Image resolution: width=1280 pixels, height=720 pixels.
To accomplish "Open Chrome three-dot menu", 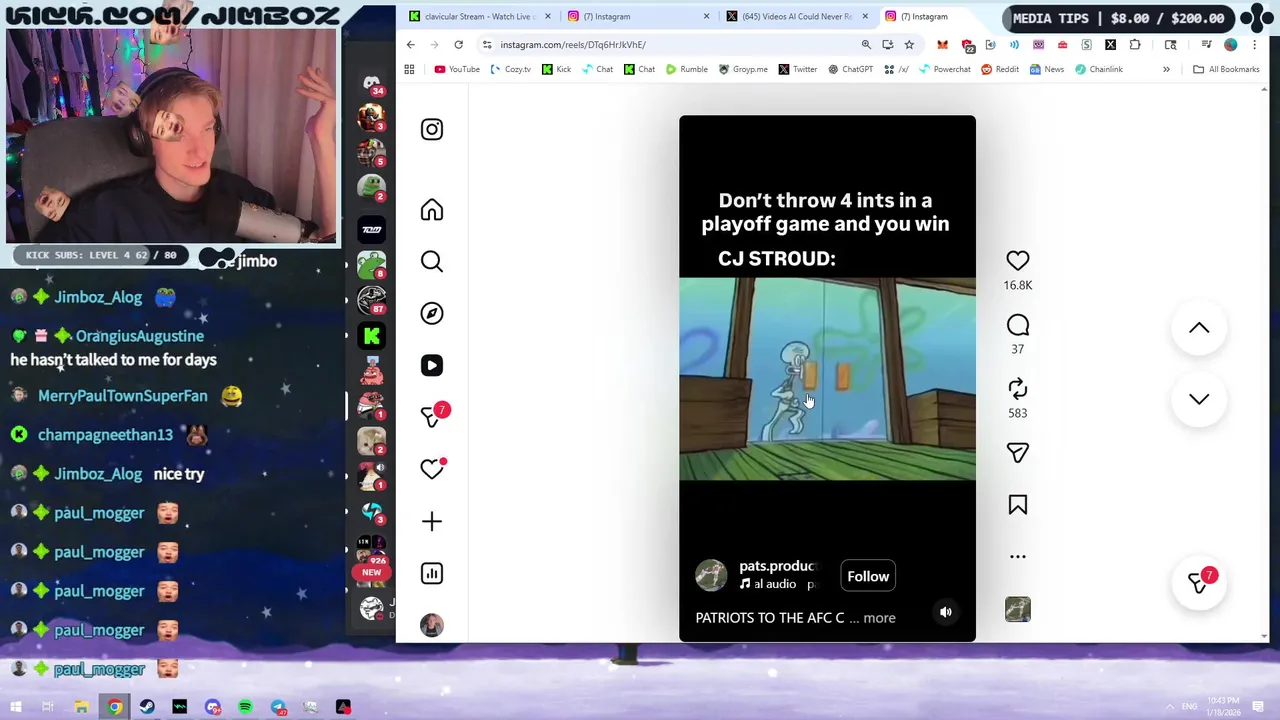I will click(1254, 44).
